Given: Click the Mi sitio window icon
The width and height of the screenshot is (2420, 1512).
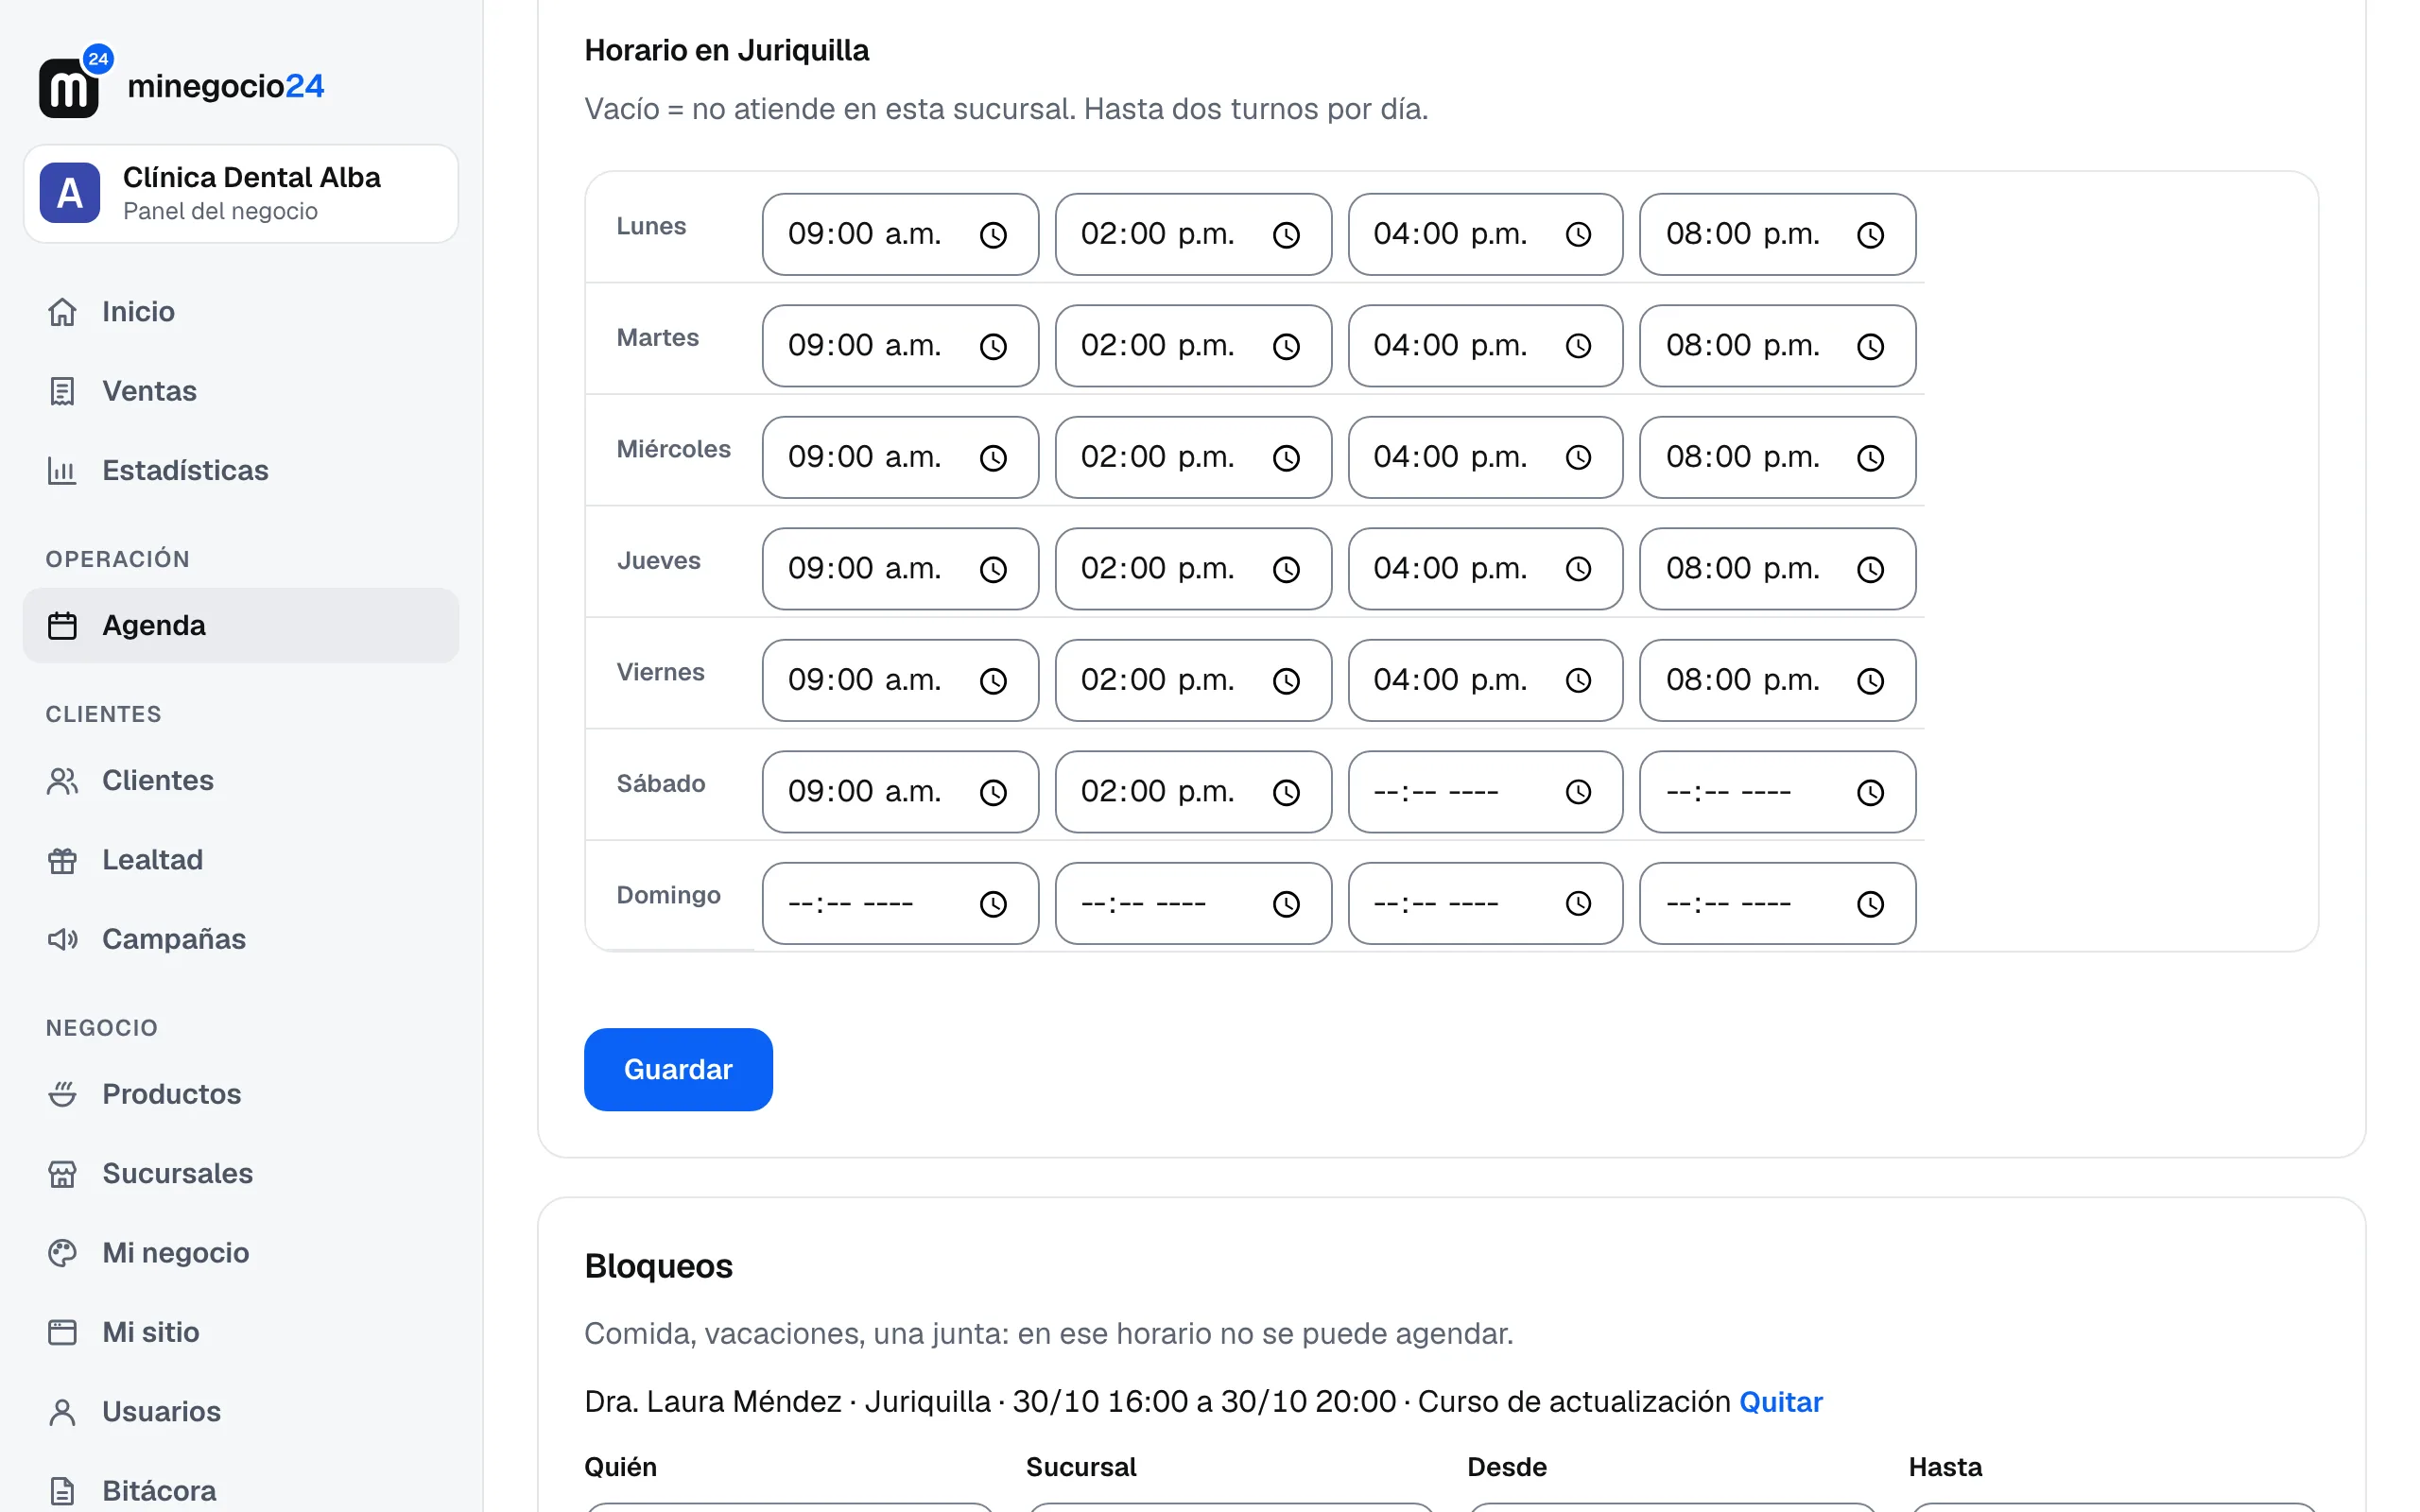Looking at the screenshot, I should point(62,1332).
